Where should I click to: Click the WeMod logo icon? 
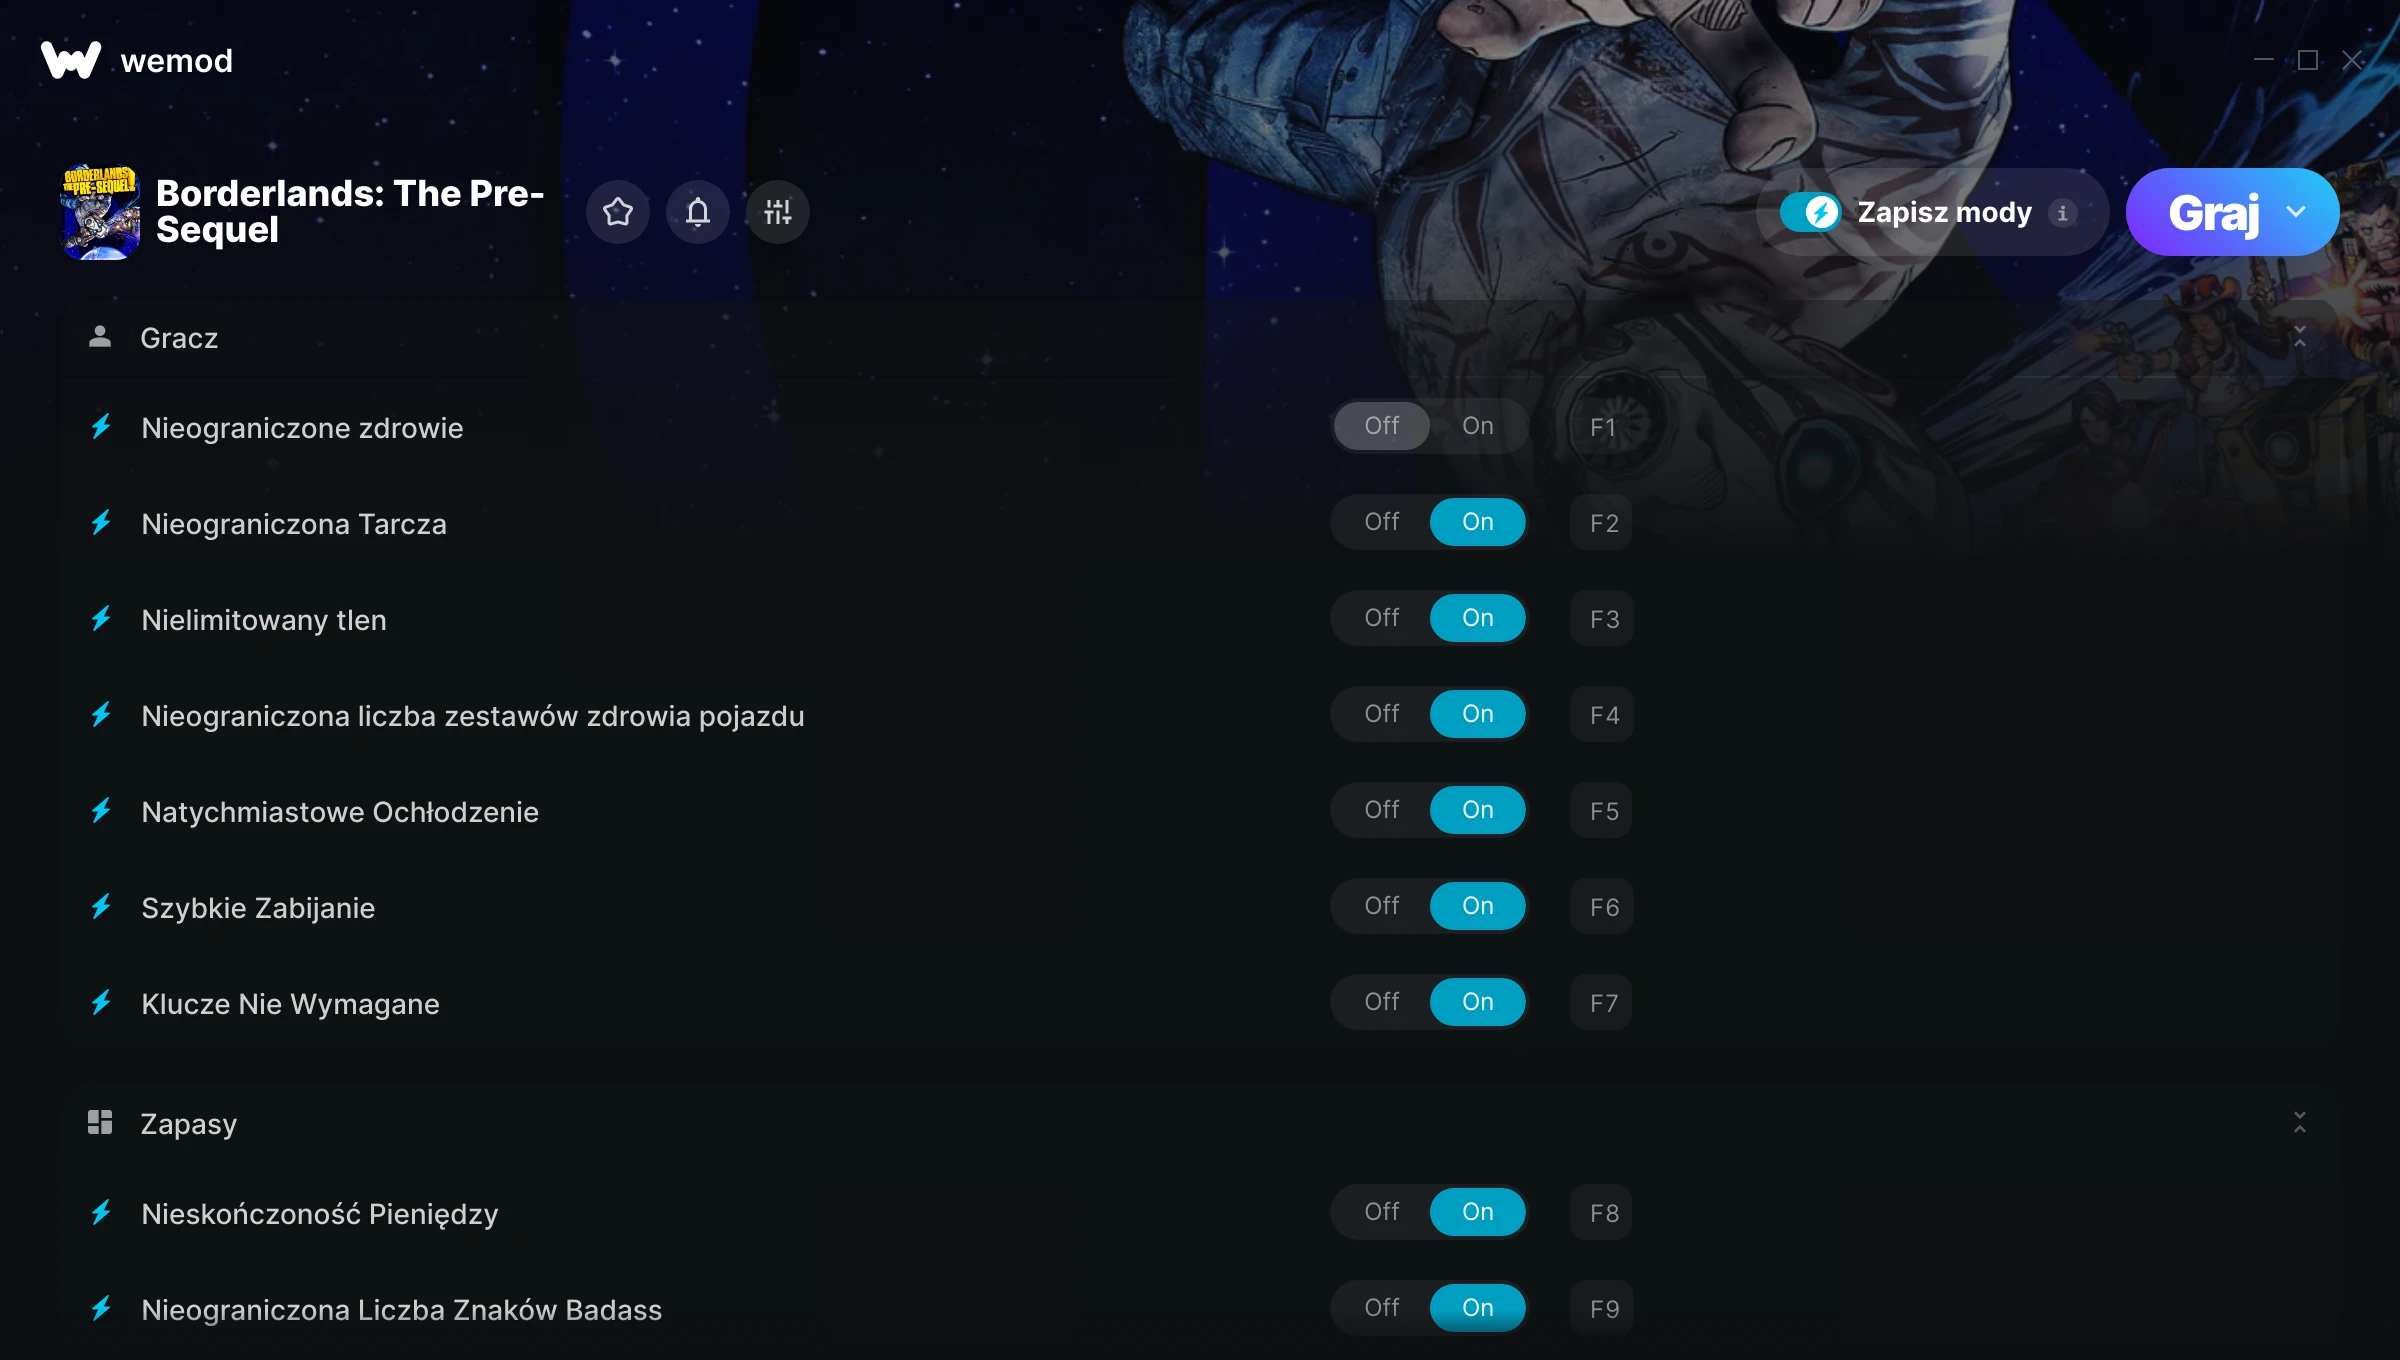click(x=71, y=60)
